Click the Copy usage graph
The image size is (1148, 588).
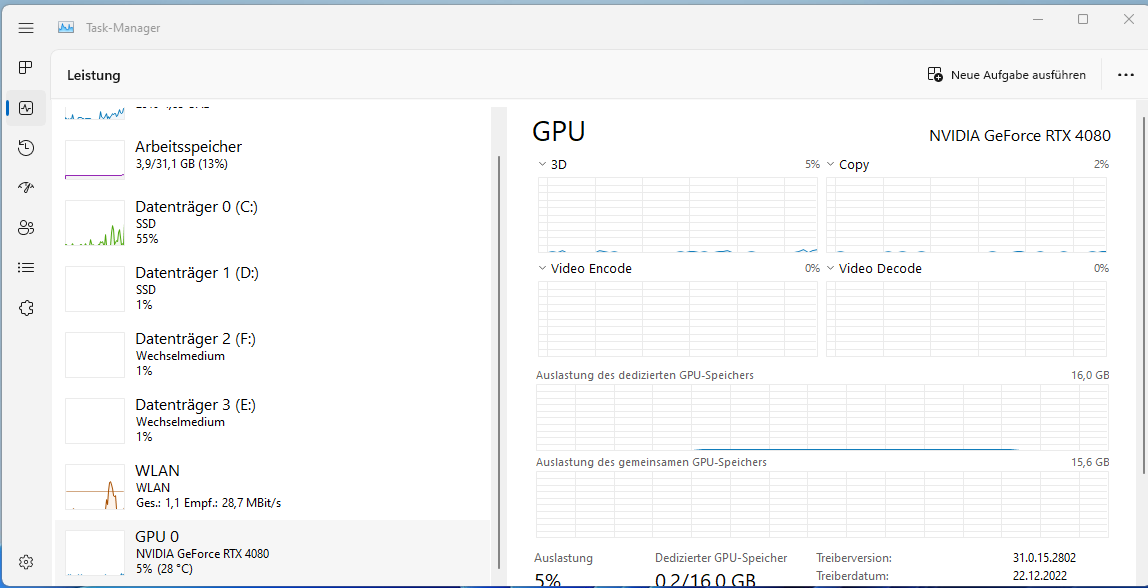coord(966,215)
